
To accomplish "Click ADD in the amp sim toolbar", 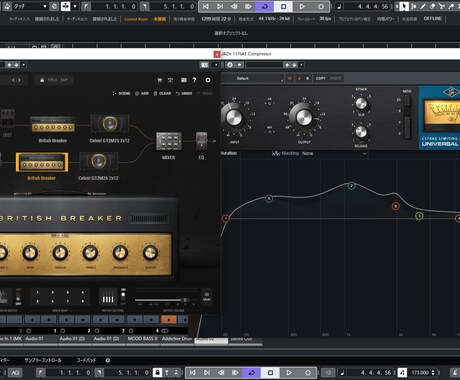I will [142, 93].
